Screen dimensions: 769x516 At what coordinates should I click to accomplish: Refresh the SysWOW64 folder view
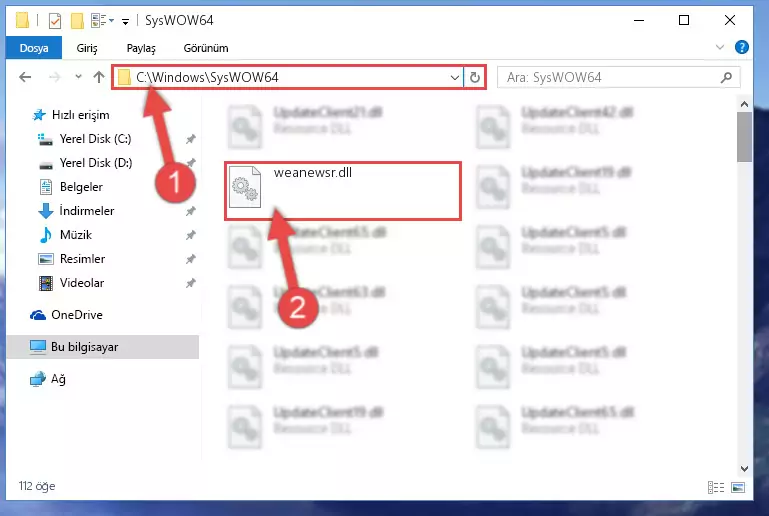474,77
